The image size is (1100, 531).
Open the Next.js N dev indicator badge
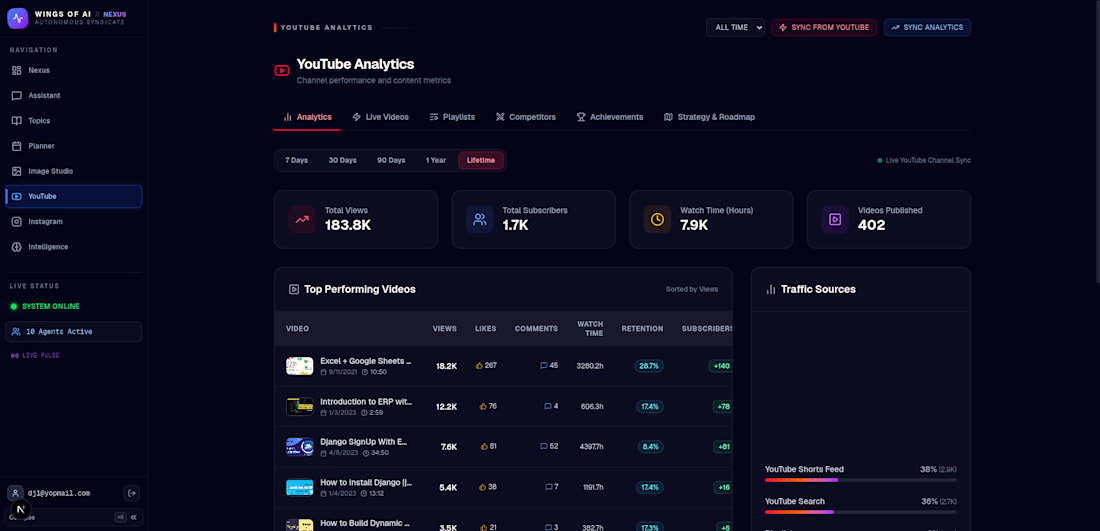point(21,509)
